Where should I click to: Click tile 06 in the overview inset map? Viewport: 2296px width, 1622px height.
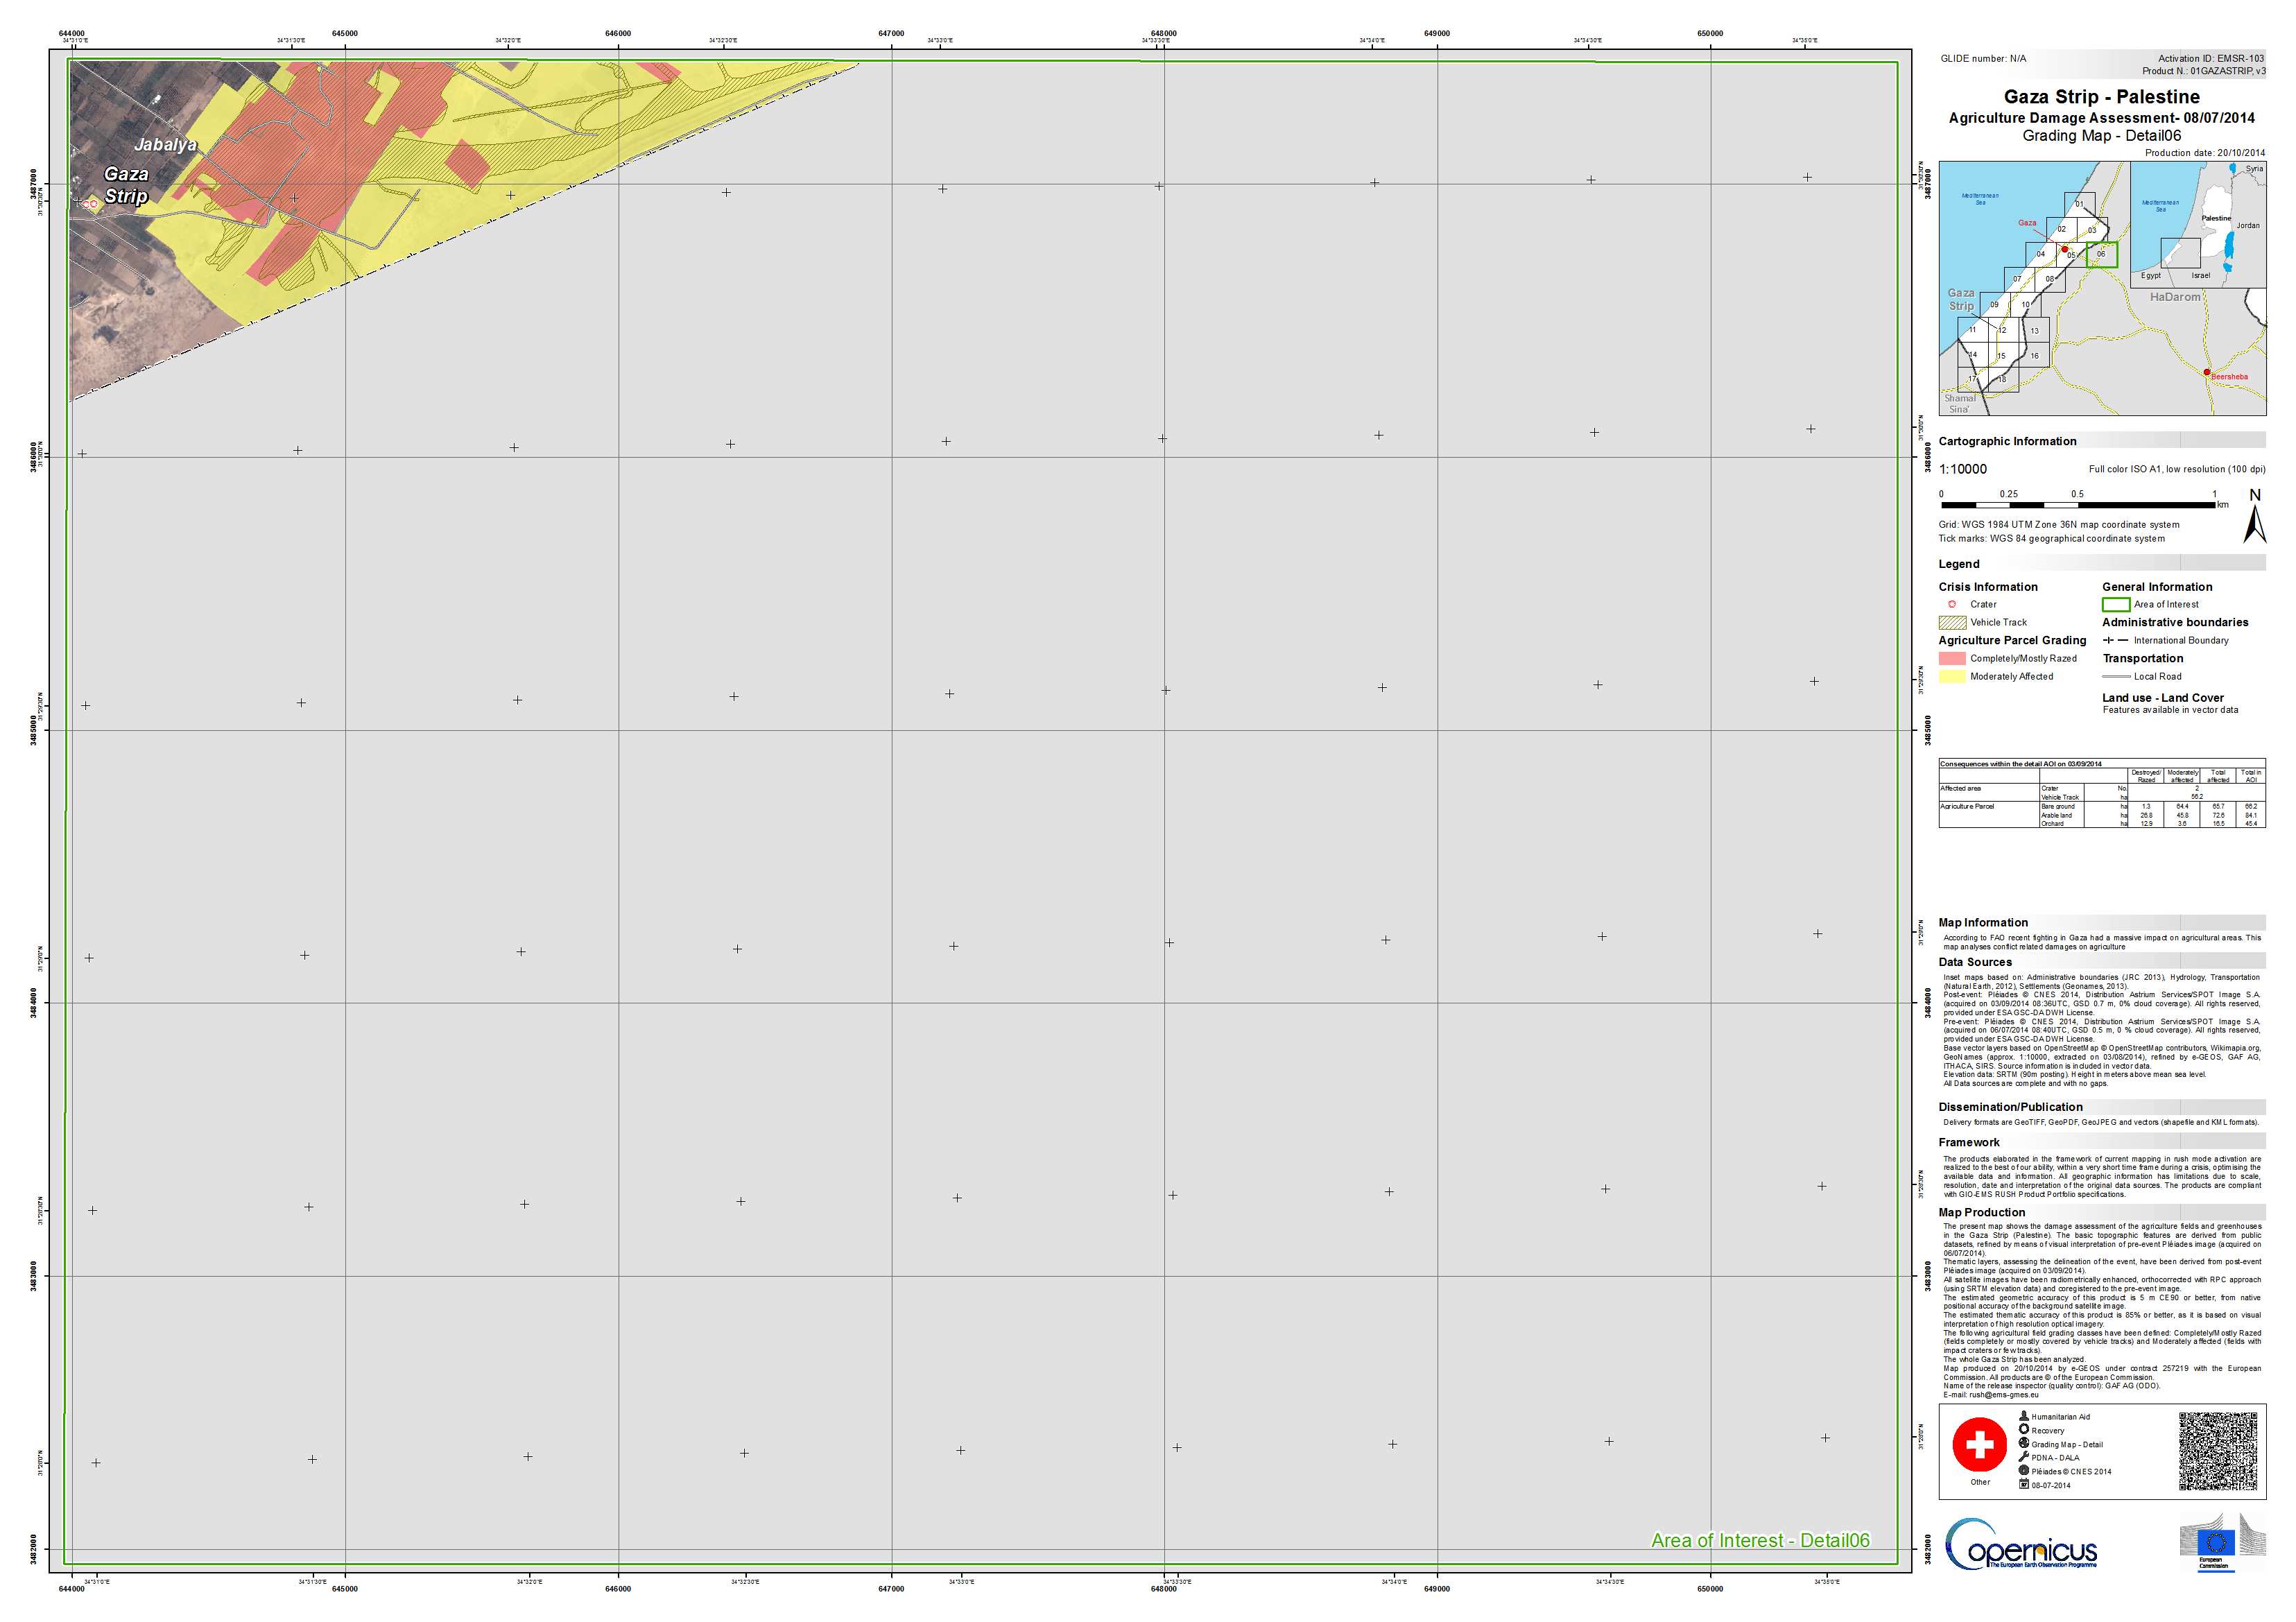tap(2101, 254)
